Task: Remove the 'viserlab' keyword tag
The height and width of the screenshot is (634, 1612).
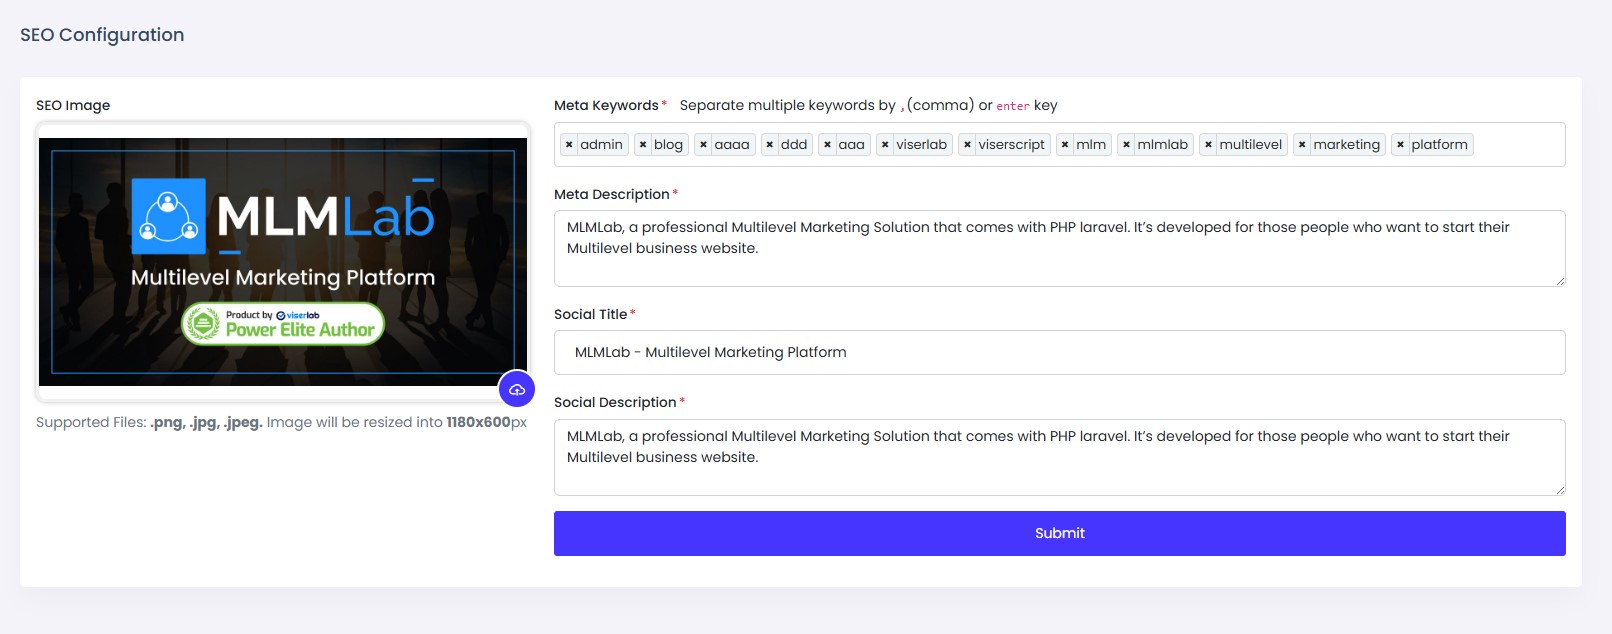Action: coord(885,145)
